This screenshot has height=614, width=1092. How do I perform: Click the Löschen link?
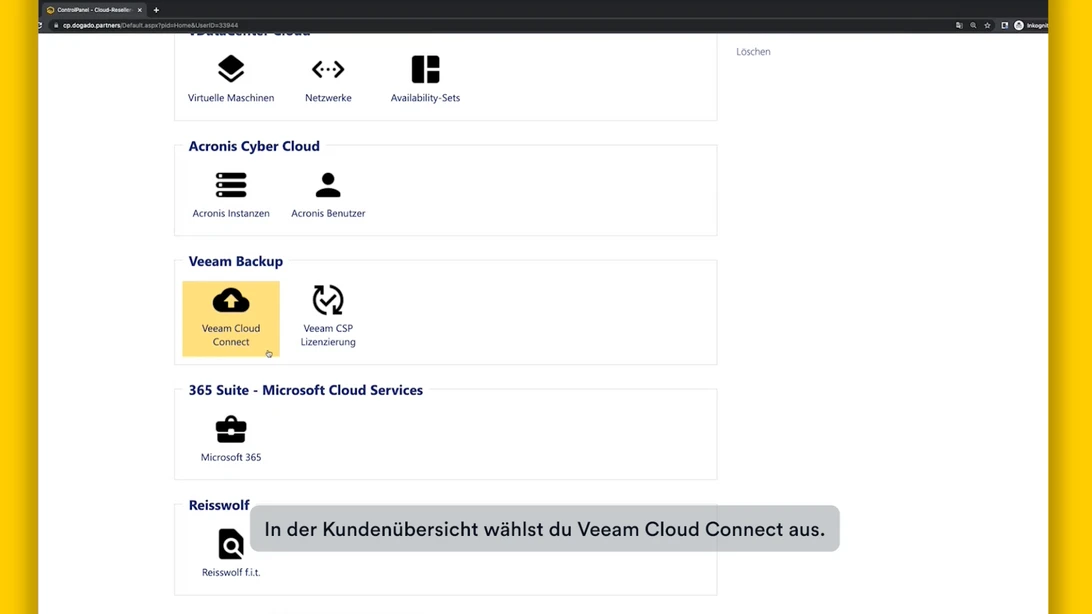click(x=753, y=52)
